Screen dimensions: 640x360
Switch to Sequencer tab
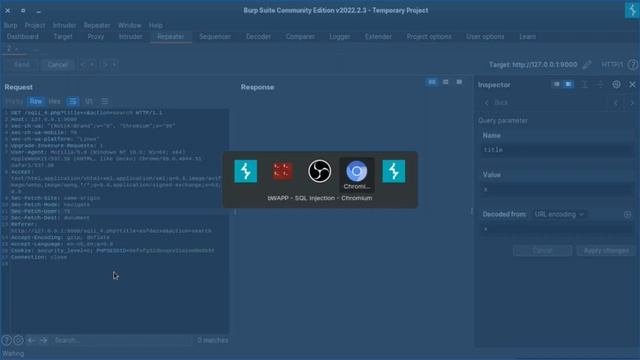pos(215,37)
